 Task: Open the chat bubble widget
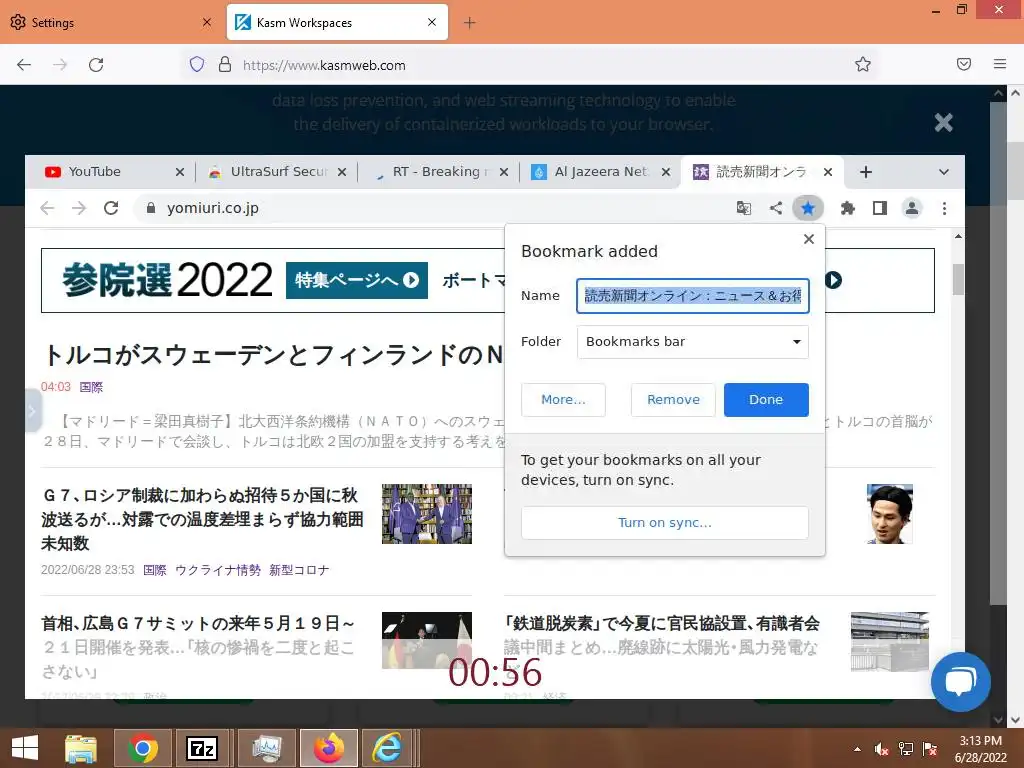pyautogui.click(x=961, y=681)
